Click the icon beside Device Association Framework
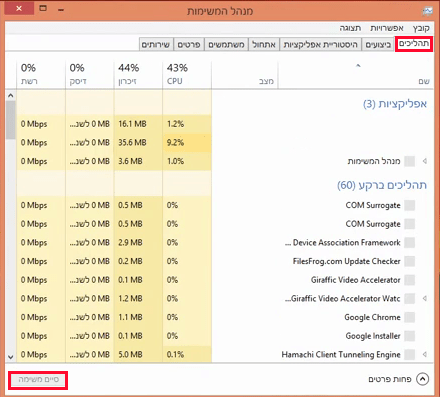 click(409, 242)
